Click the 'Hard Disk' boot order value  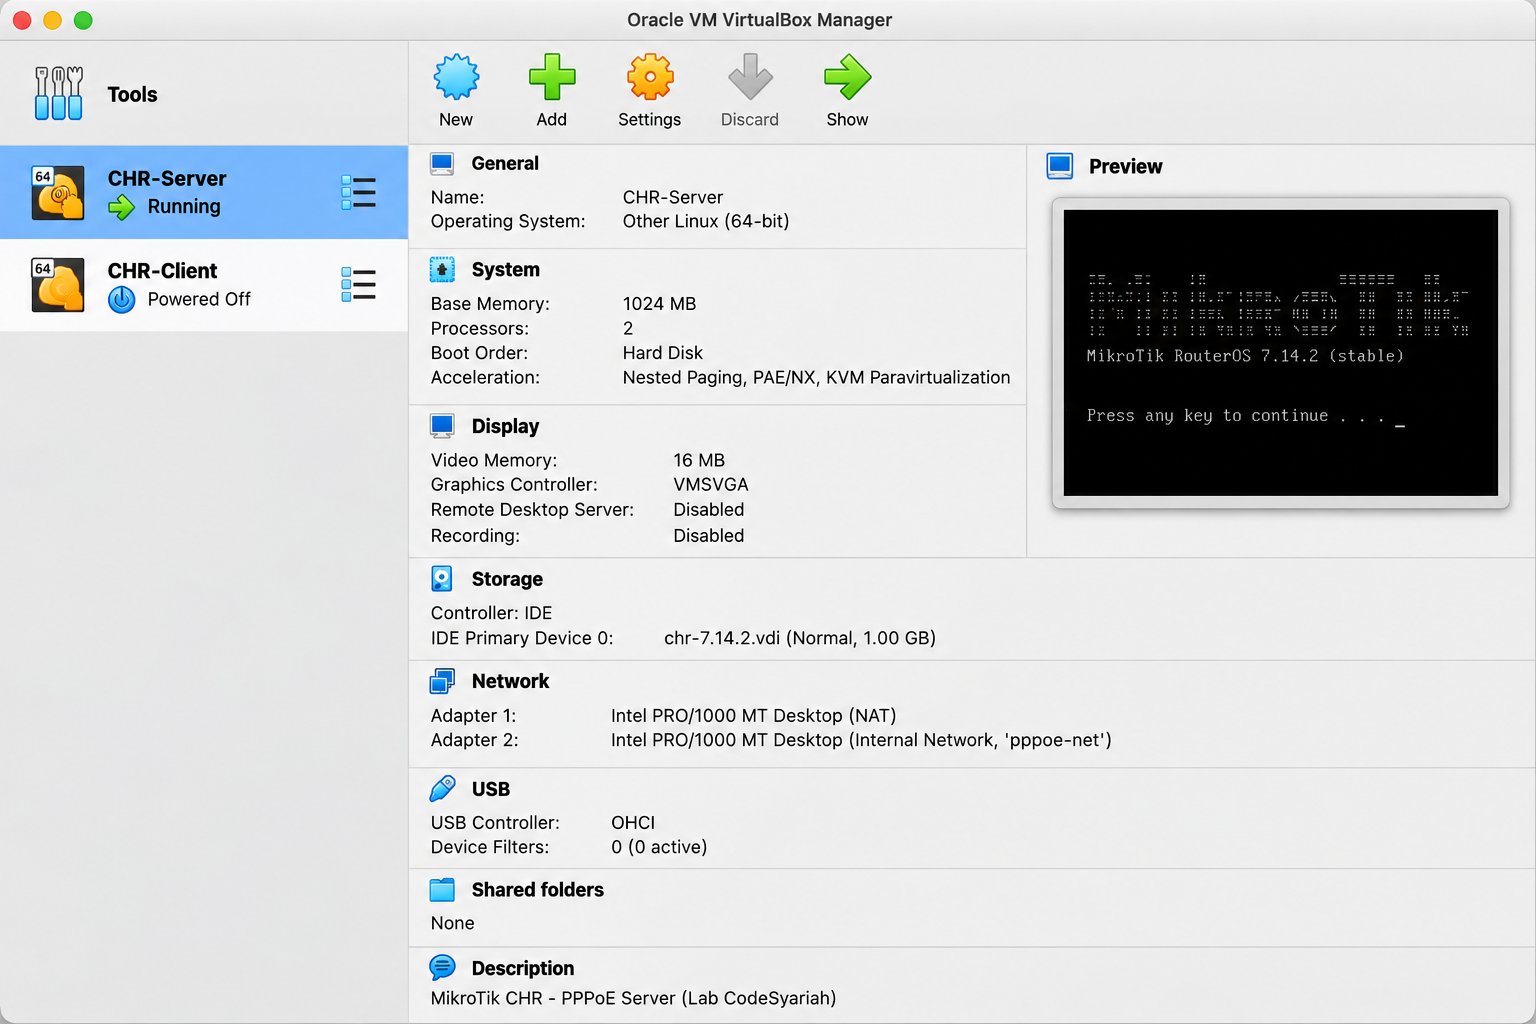tap(663, 353)
